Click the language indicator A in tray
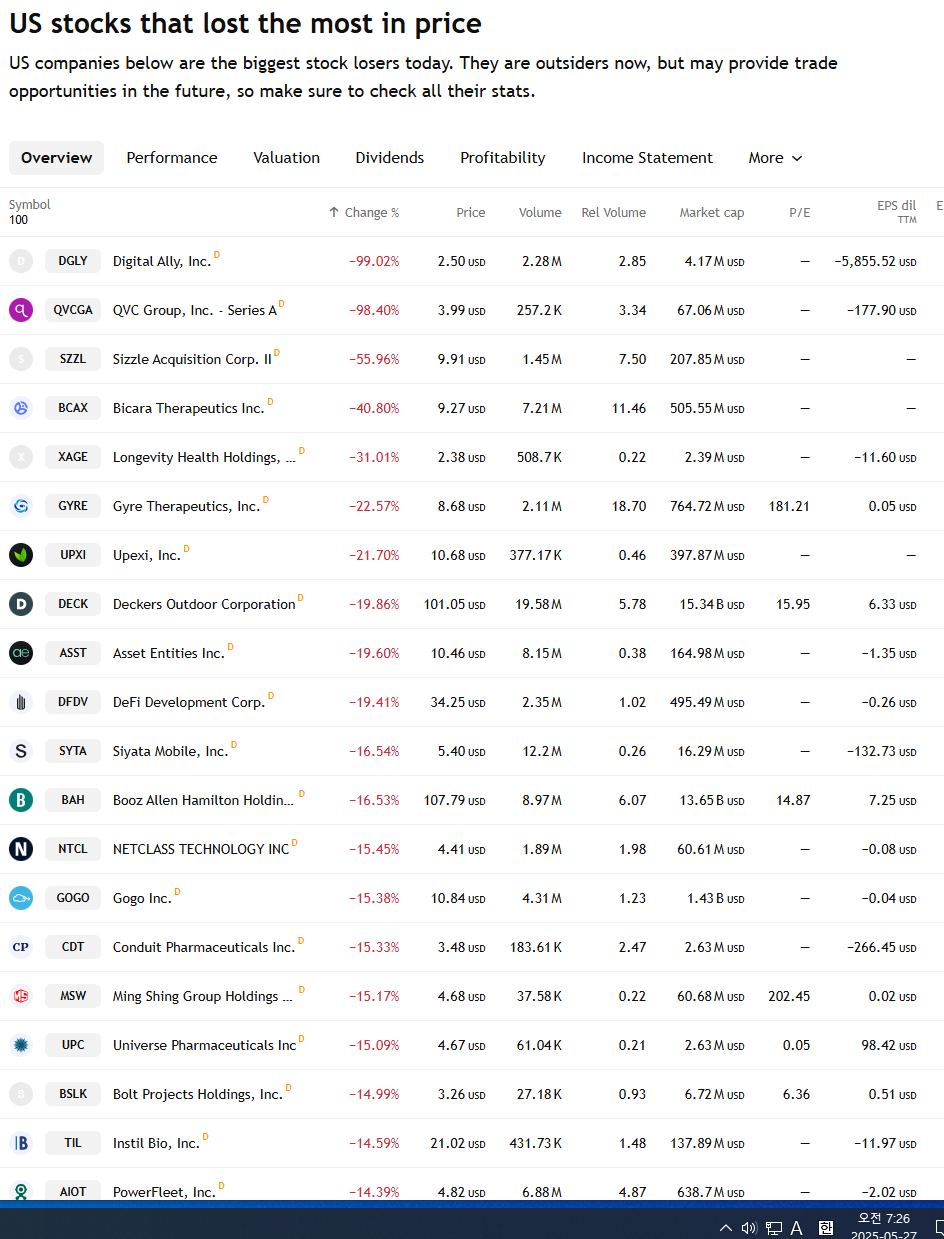Screen dimensions: 944x1239 [797, 1228]
